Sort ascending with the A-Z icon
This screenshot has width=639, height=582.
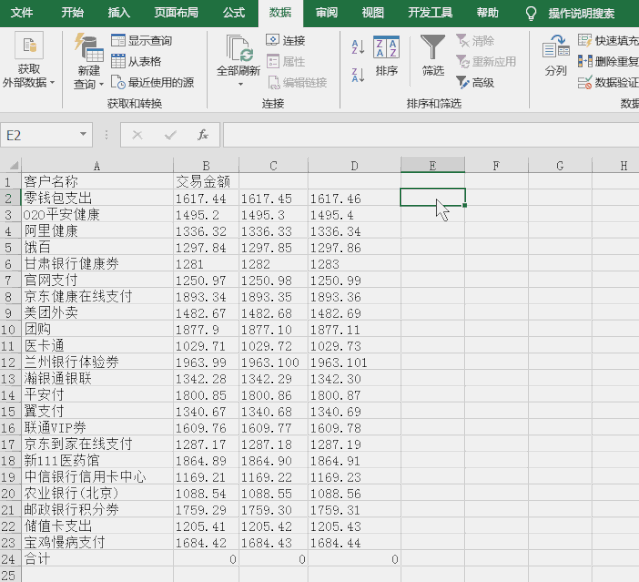click(x=357, y=47)
